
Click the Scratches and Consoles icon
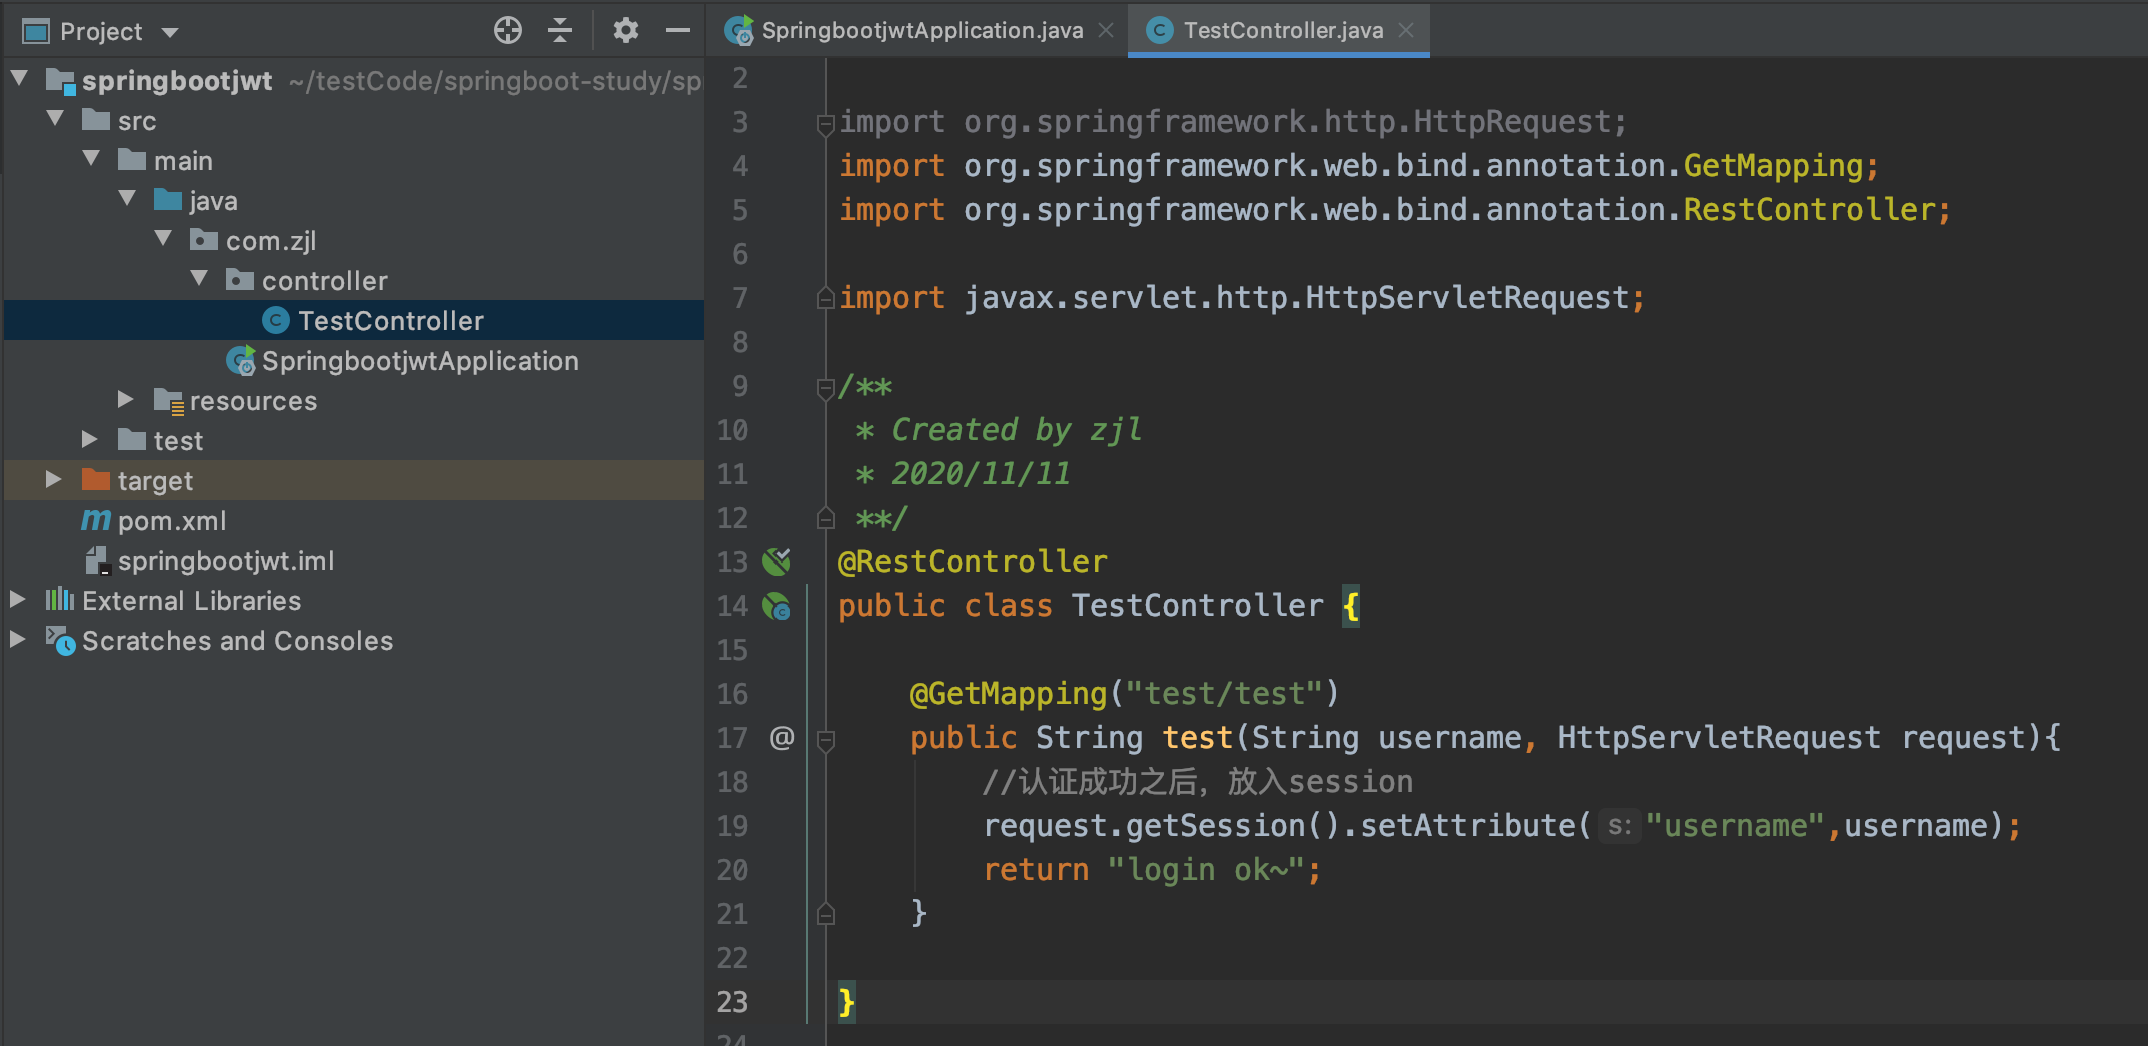[60, 640]
